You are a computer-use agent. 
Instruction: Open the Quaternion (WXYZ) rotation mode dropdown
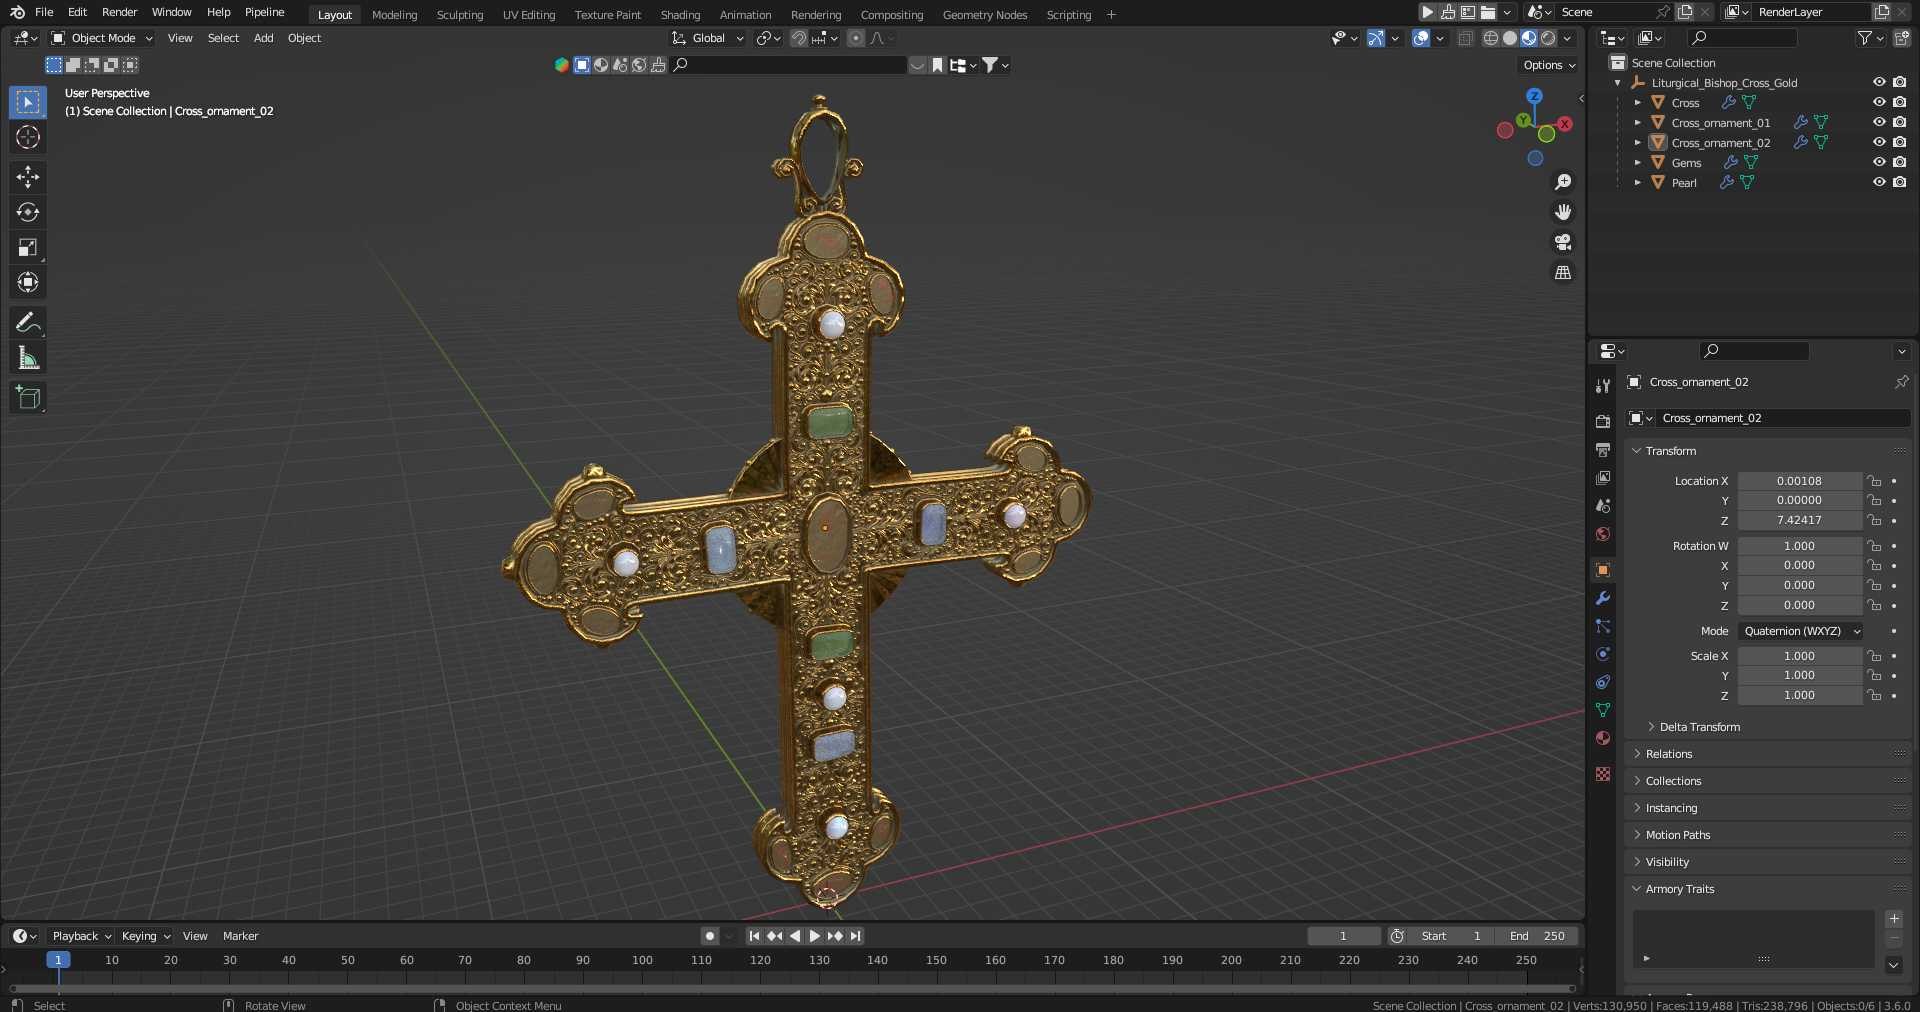[1800, 631]
